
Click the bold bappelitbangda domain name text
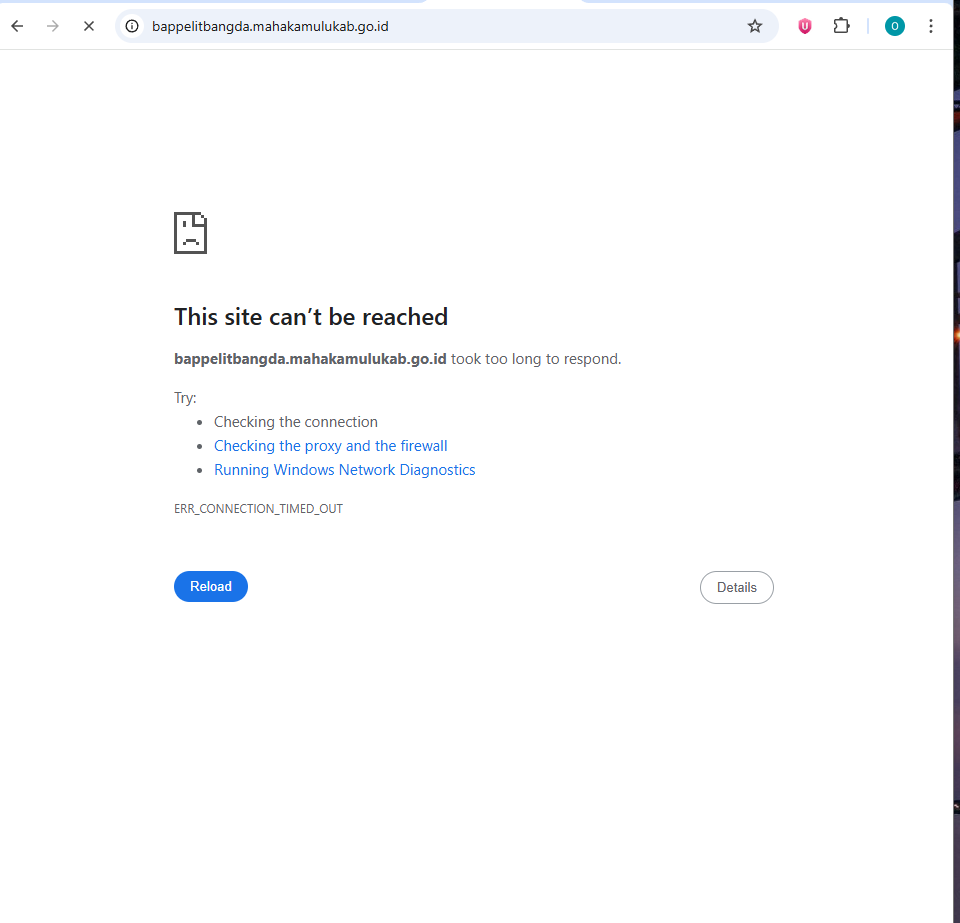tap(310, 359)
